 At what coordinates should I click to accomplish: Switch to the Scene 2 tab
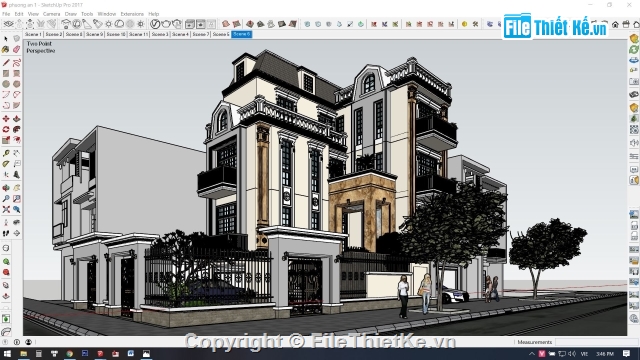[53, 34]
